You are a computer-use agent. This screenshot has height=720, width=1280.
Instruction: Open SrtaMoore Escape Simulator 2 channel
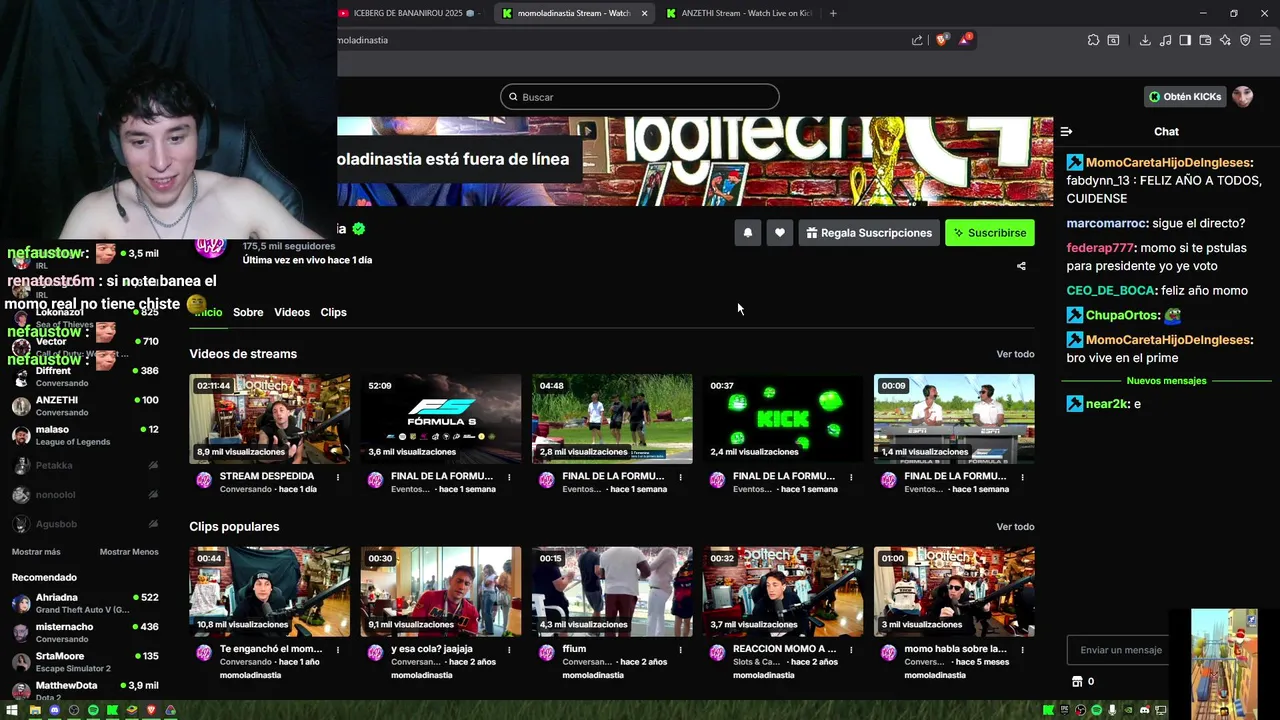pos(85,662)
